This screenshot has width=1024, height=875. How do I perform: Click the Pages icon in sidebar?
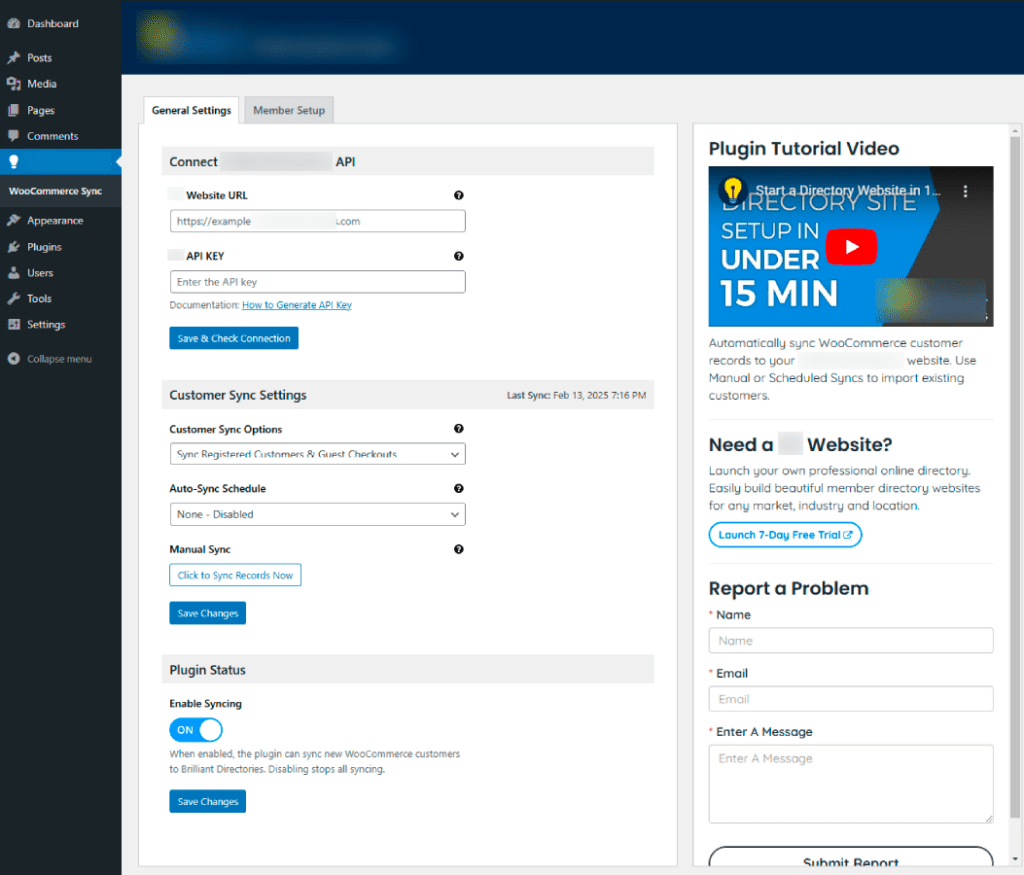[14, 110]
